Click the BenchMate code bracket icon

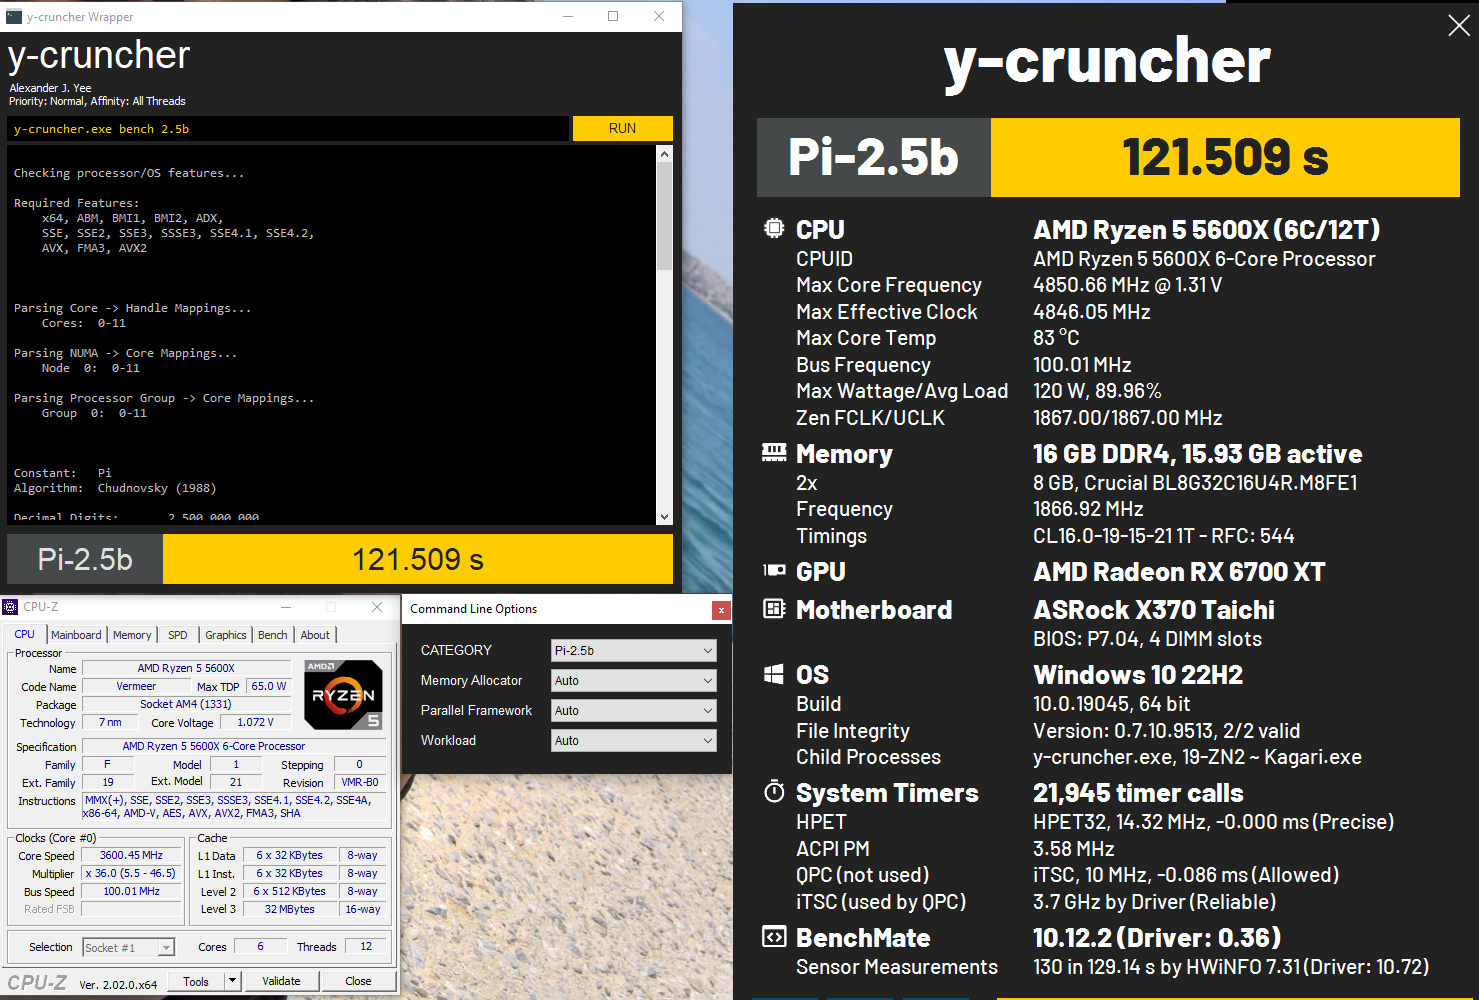pos(774,937)
